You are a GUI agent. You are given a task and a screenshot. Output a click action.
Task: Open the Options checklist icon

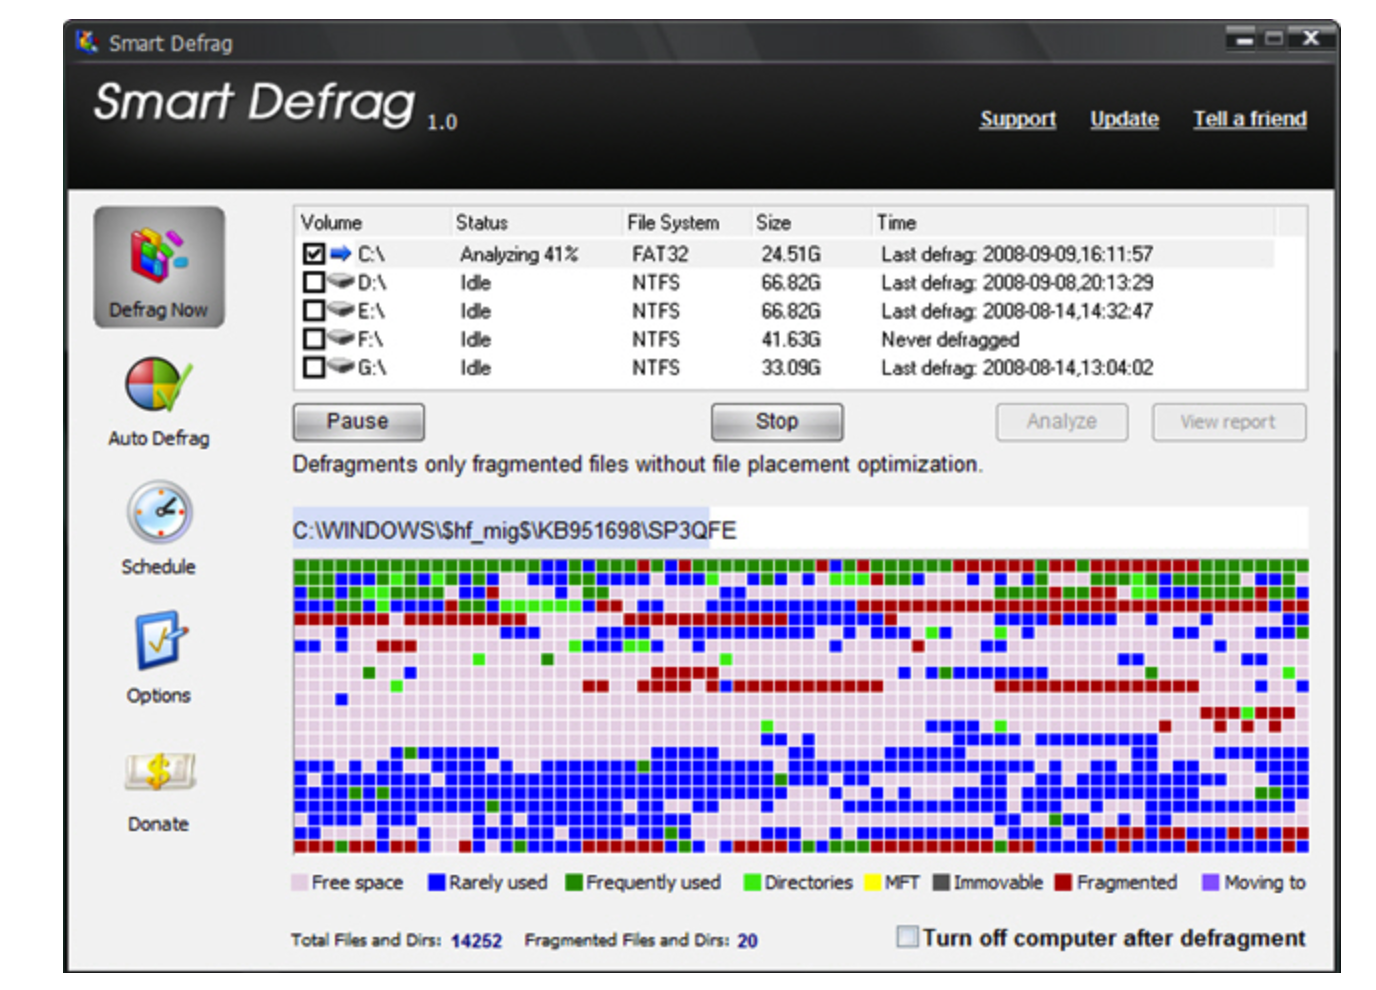point(159,640)
